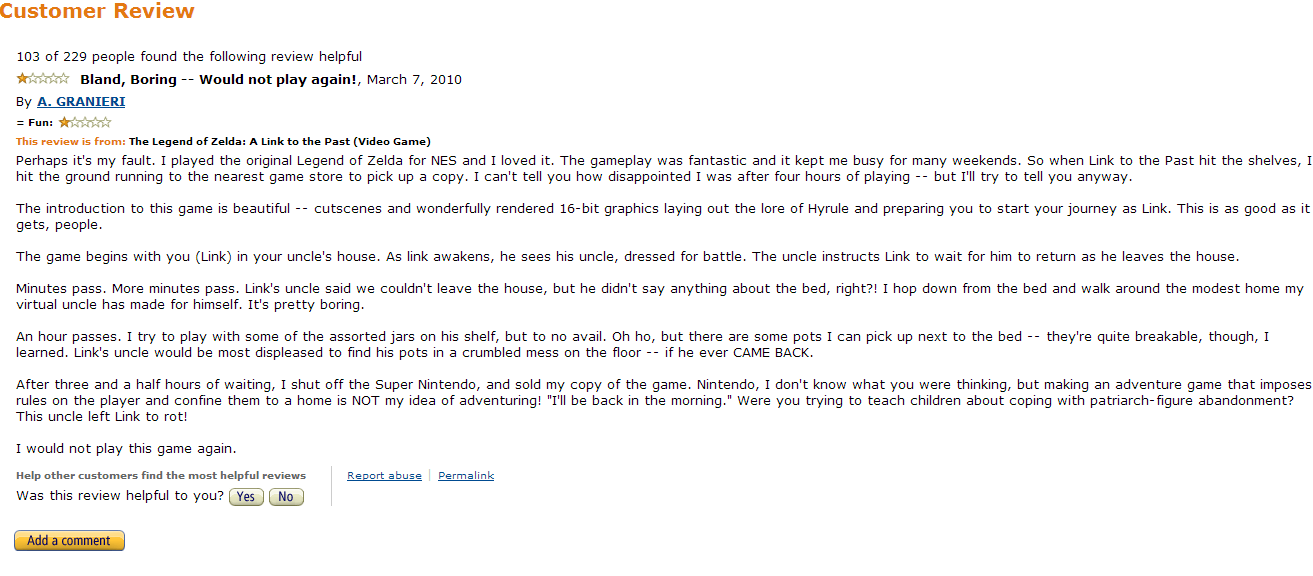Image resolution: width=1313 pixels, height=576 pixels.
Task: Click the "This review is from:" label
Action: pyautogui.click(x=71, y=142)
